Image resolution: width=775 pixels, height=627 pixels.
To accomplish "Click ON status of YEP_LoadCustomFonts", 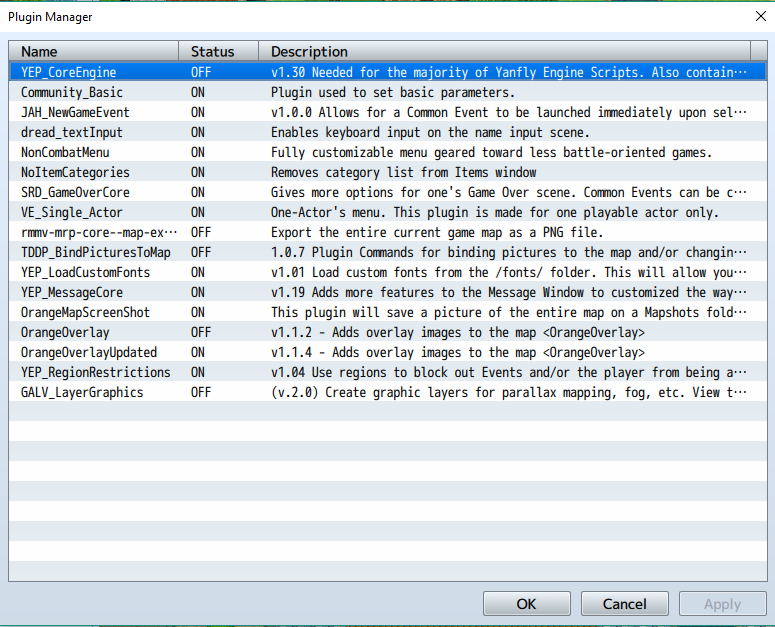I will 198,272.
